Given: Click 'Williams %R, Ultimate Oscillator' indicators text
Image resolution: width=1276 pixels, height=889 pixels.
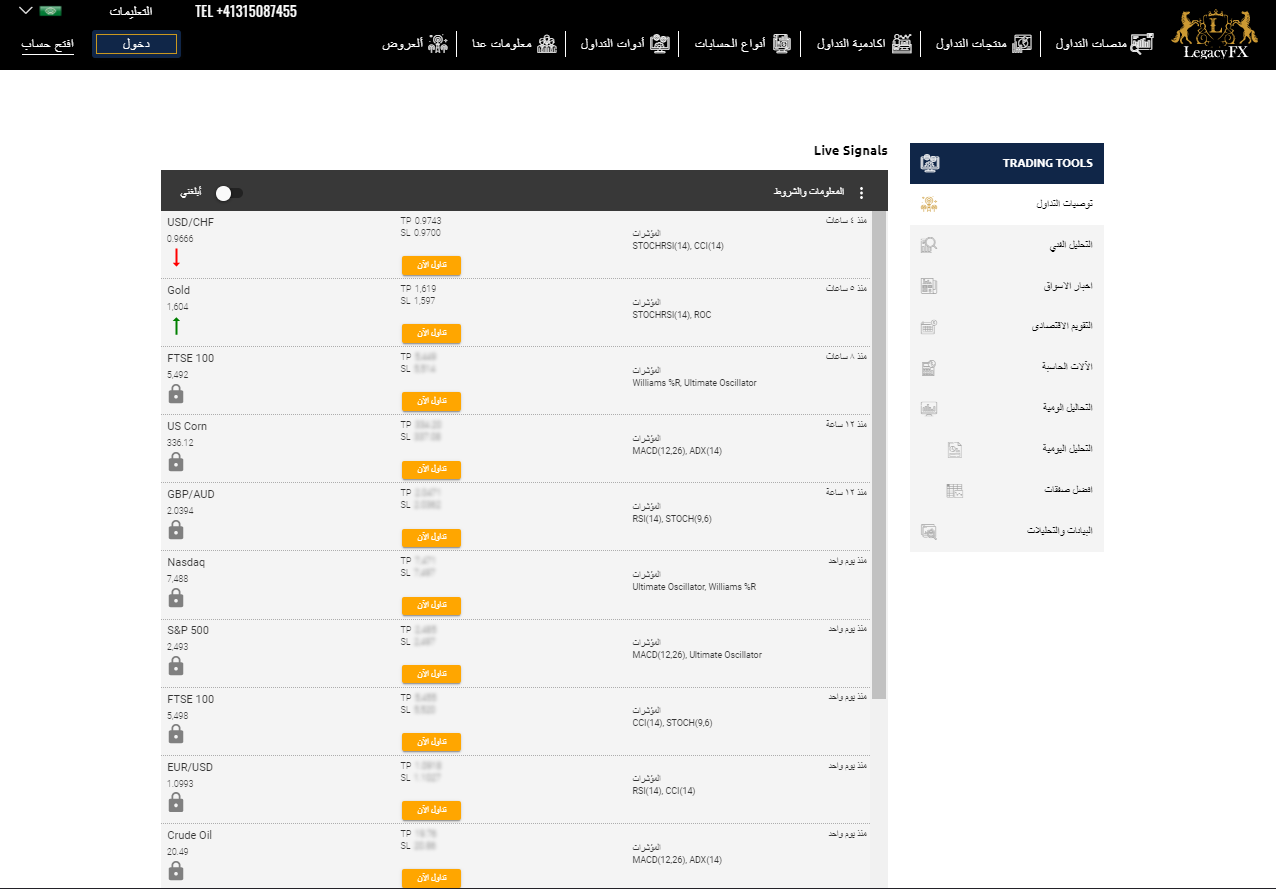Looking at the screenshot, I should (x=694, y=382).
